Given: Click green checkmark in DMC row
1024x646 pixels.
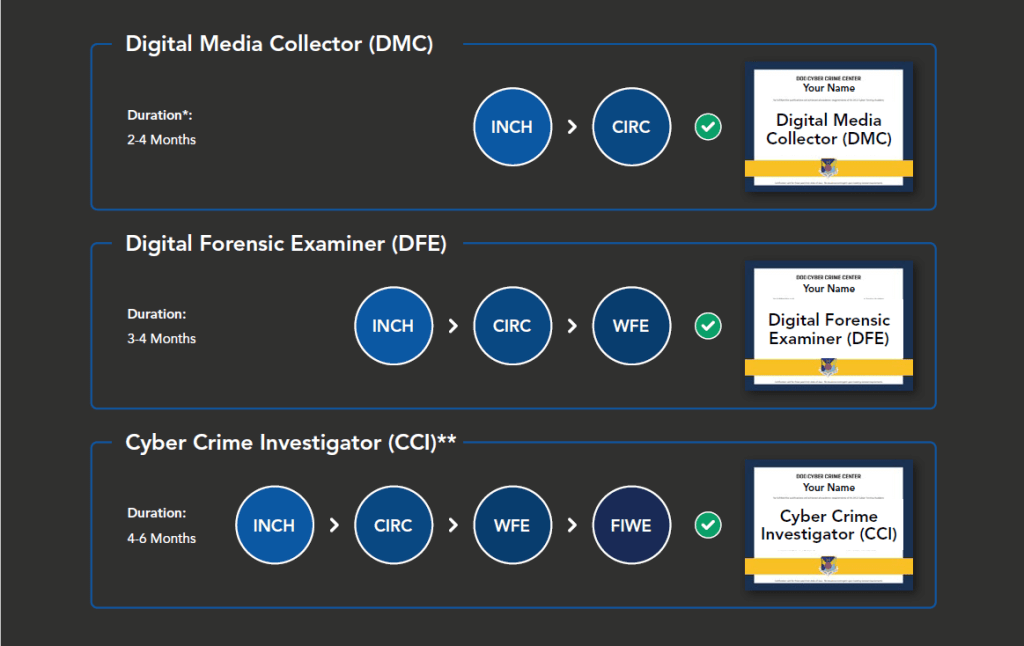Looking at the screenshot, I should [708, 127].
